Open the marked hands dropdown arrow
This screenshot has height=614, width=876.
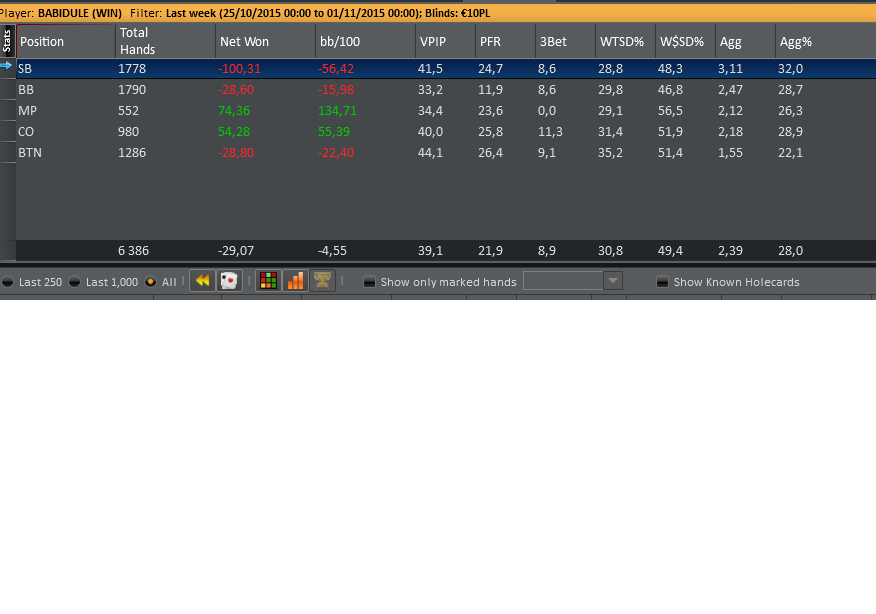(x=613, y=281)
